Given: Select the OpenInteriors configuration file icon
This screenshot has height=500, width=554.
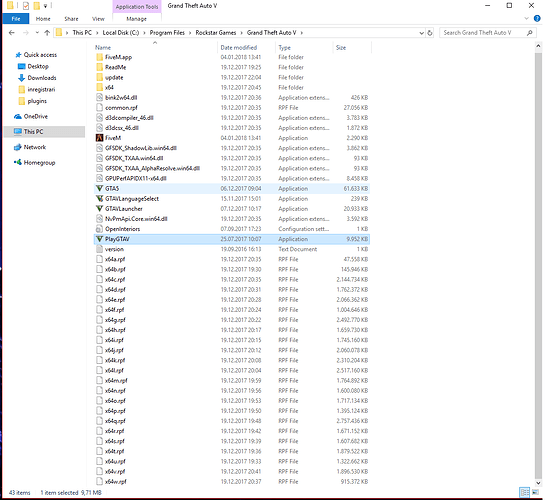Looking at the screenshot, I should [100, 229].
